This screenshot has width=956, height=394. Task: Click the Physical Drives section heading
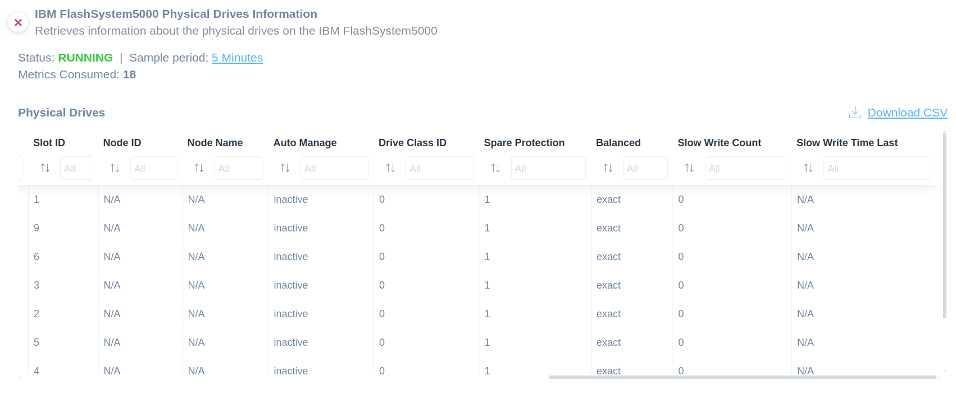coord(62,113)
